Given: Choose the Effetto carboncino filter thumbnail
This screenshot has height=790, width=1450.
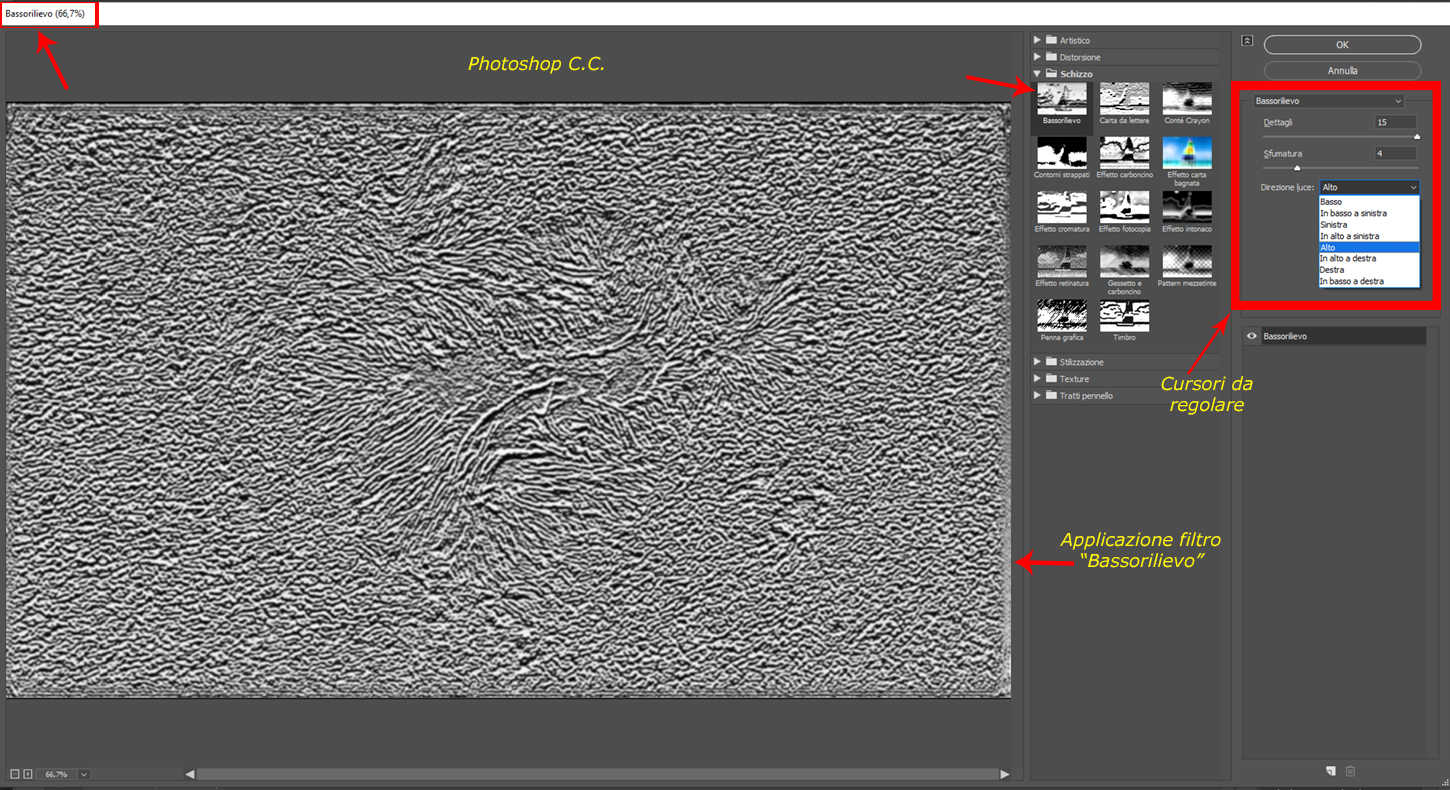Looking at the screenshot, I should [1124, 153].
